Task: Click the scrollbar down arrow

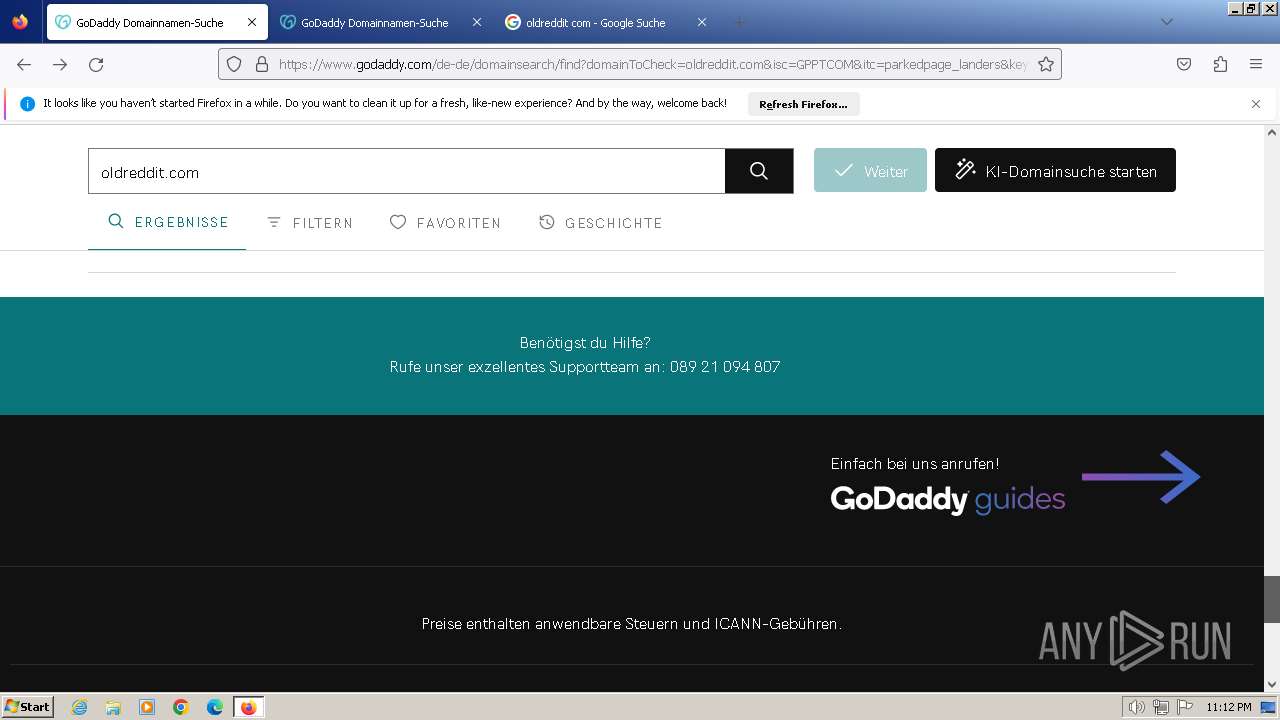Action: click(x=1272, y=685)
